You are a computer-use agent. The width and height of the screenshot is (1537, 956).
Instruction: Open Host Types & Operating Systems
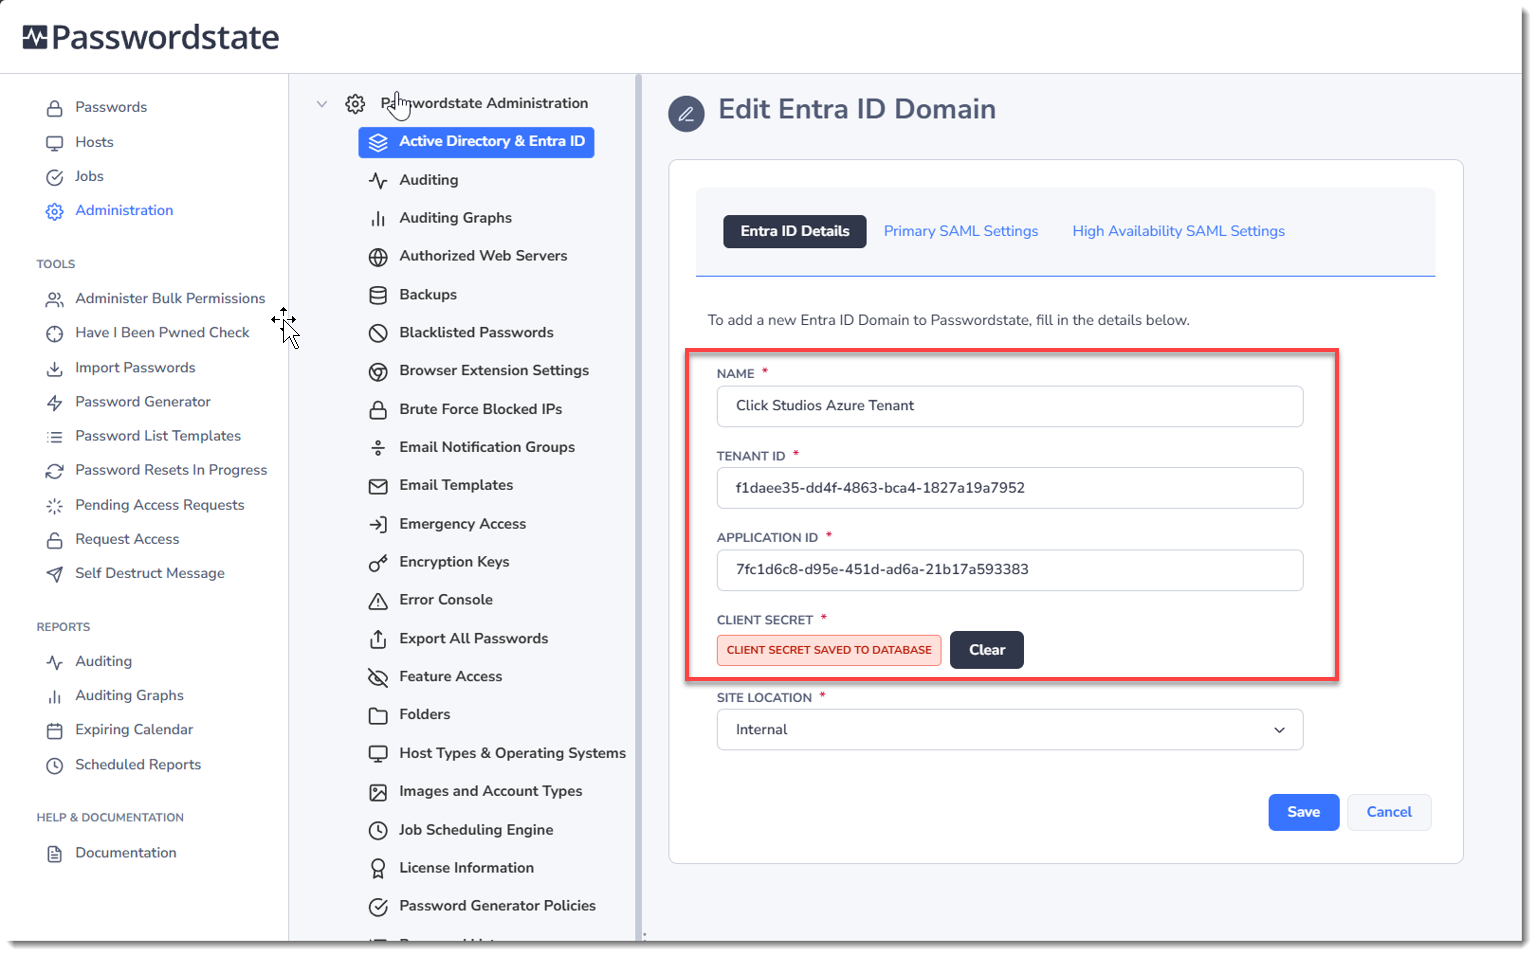(512, 753)
